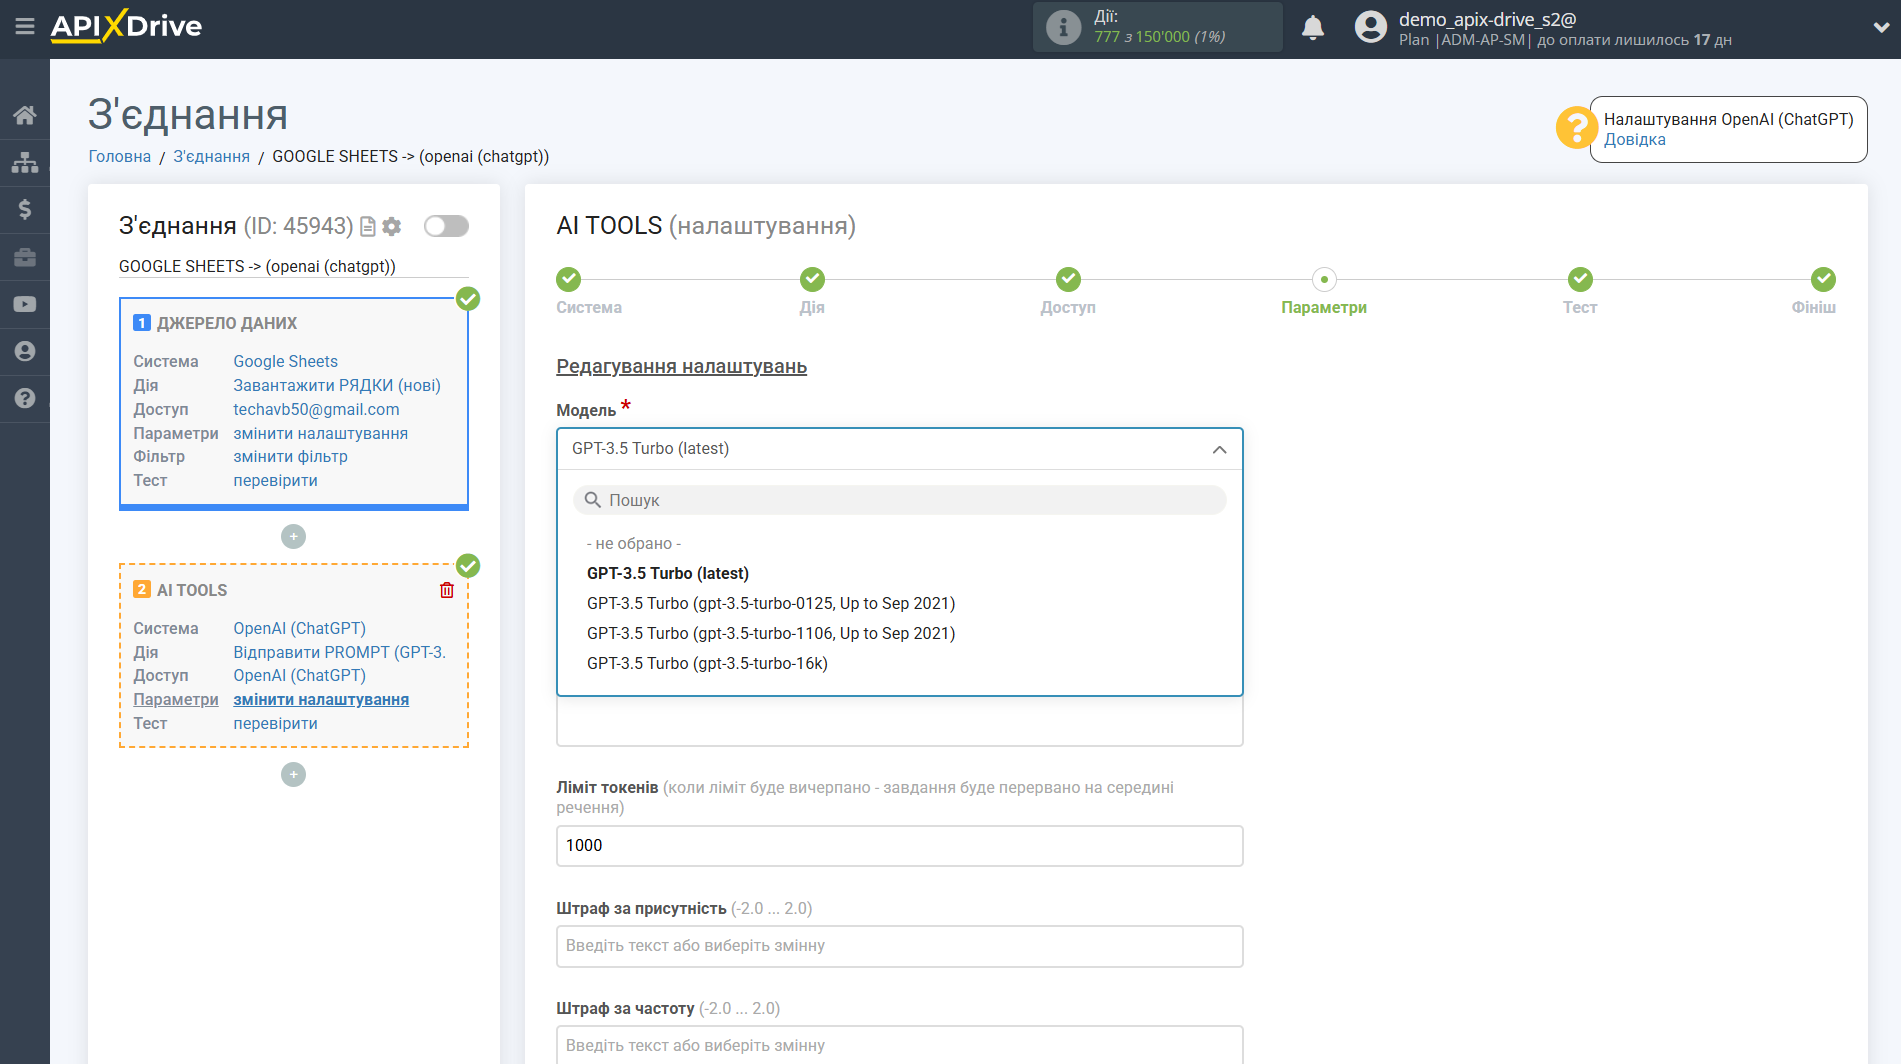Open the briefcase sidebar icon
Image resolution: width=1901 pixels, height=1064 pixels.
(24, 257)
